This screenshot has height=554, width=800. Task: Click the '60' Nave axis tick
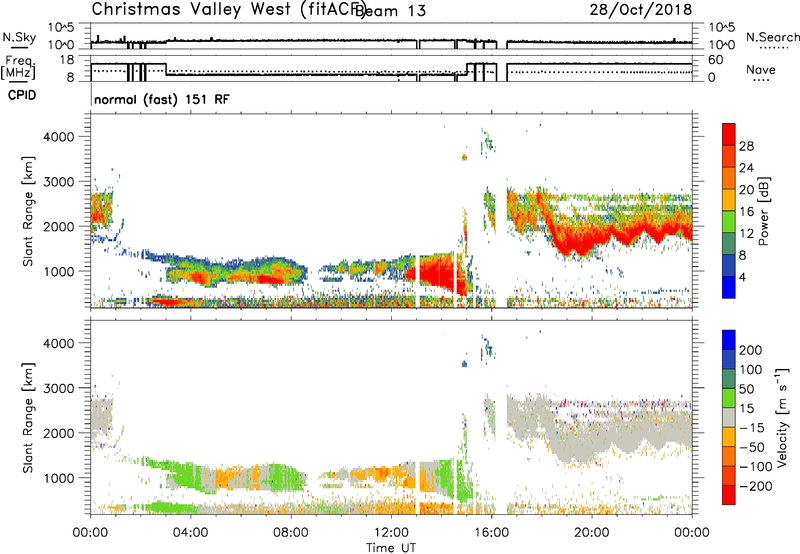click(715, 60)
